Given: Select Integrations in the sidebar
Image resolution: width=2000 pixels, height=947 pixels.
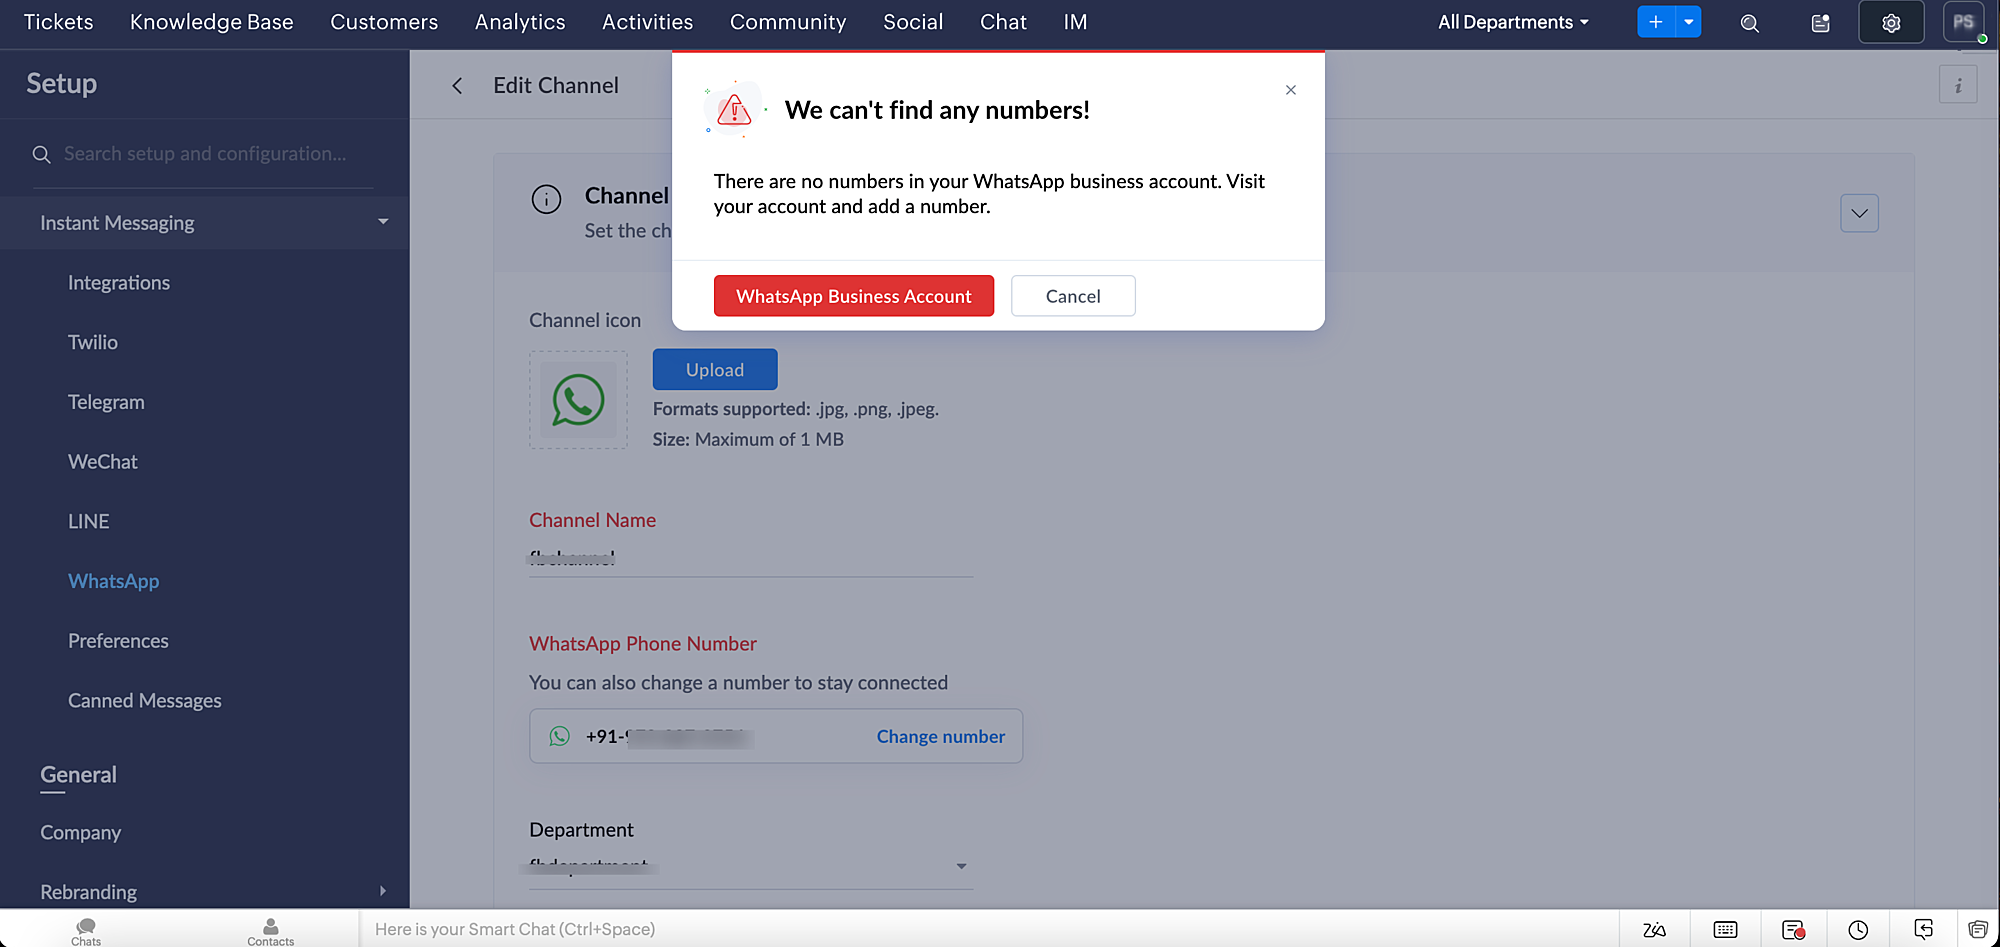Looking at the screenshot, I should point(119,283).
